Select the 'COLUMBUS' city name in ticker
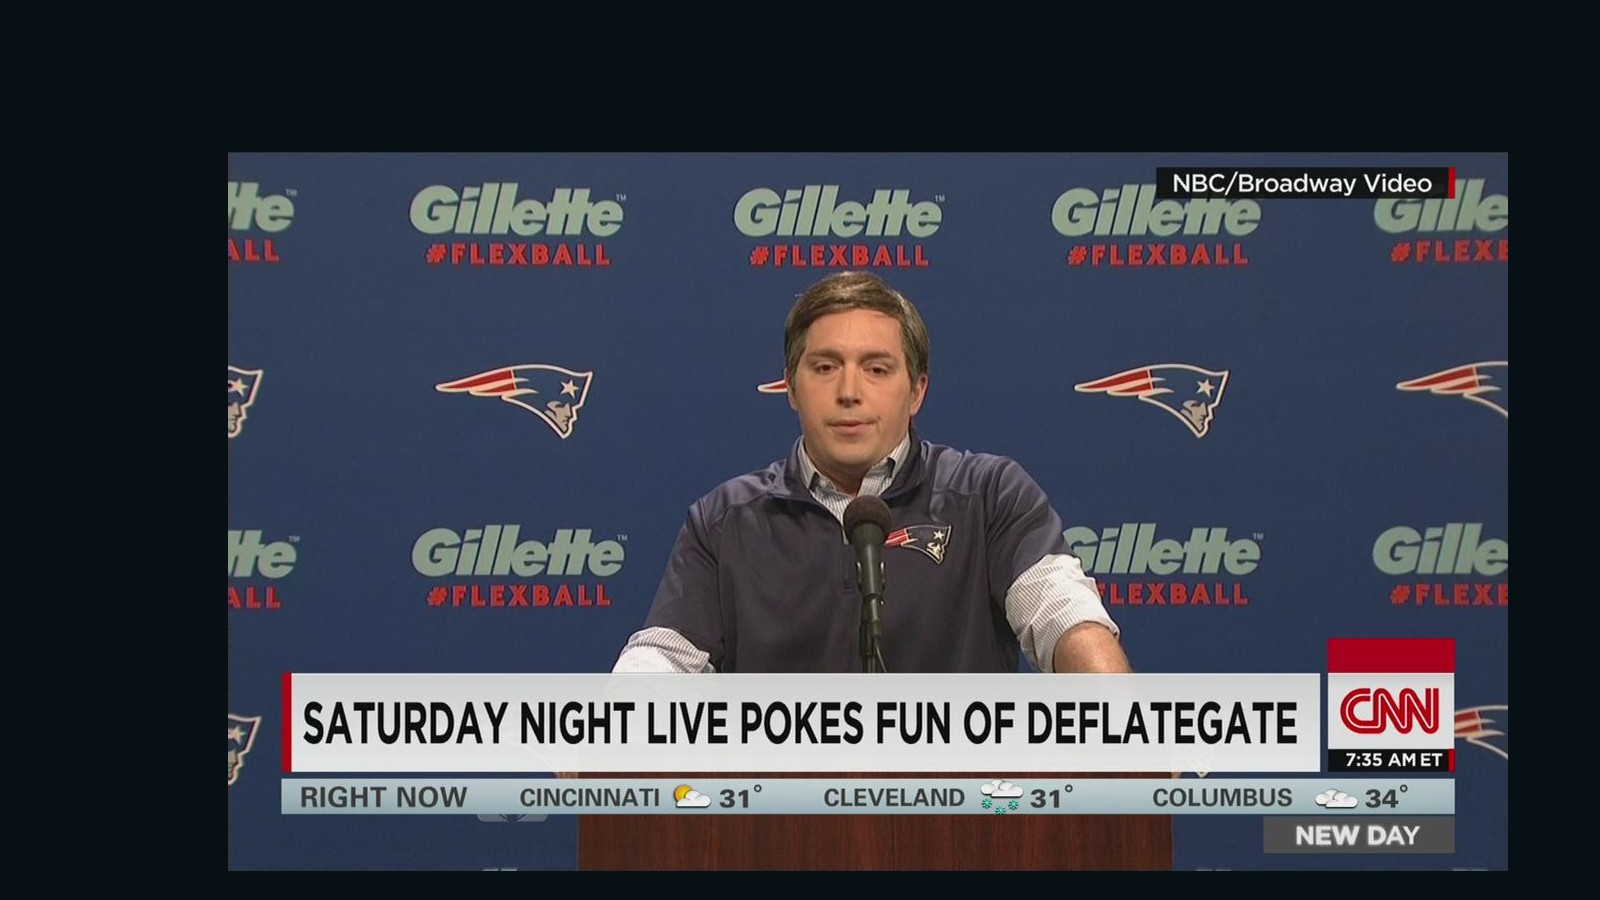This screenshot has width=1600, height=900. pos(1222,797)
